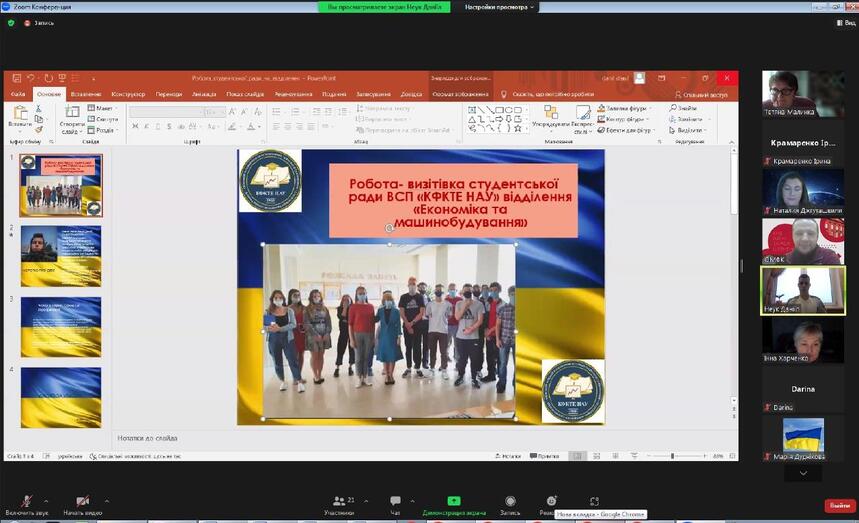The image size is (859, 523).
Task: Open PowerPoint Файл tab
Action: pos(18,94)
